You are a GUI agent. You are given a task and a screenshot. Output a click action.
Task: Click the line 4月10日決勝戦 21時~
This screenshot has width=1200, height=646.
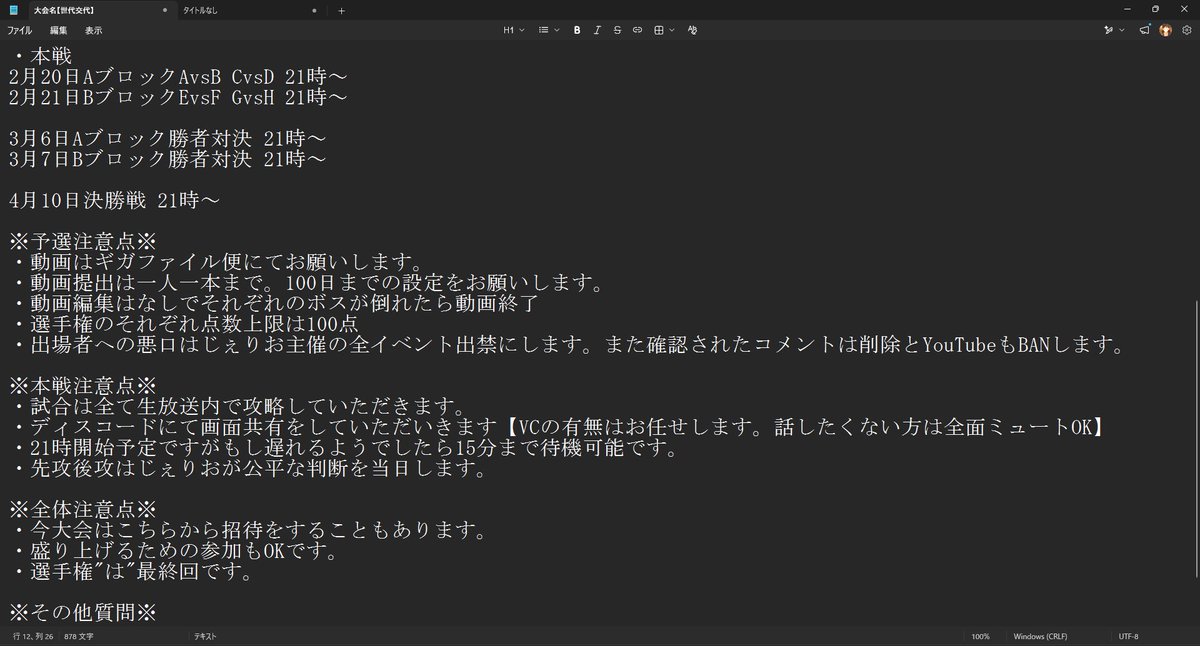pos(114,201)
